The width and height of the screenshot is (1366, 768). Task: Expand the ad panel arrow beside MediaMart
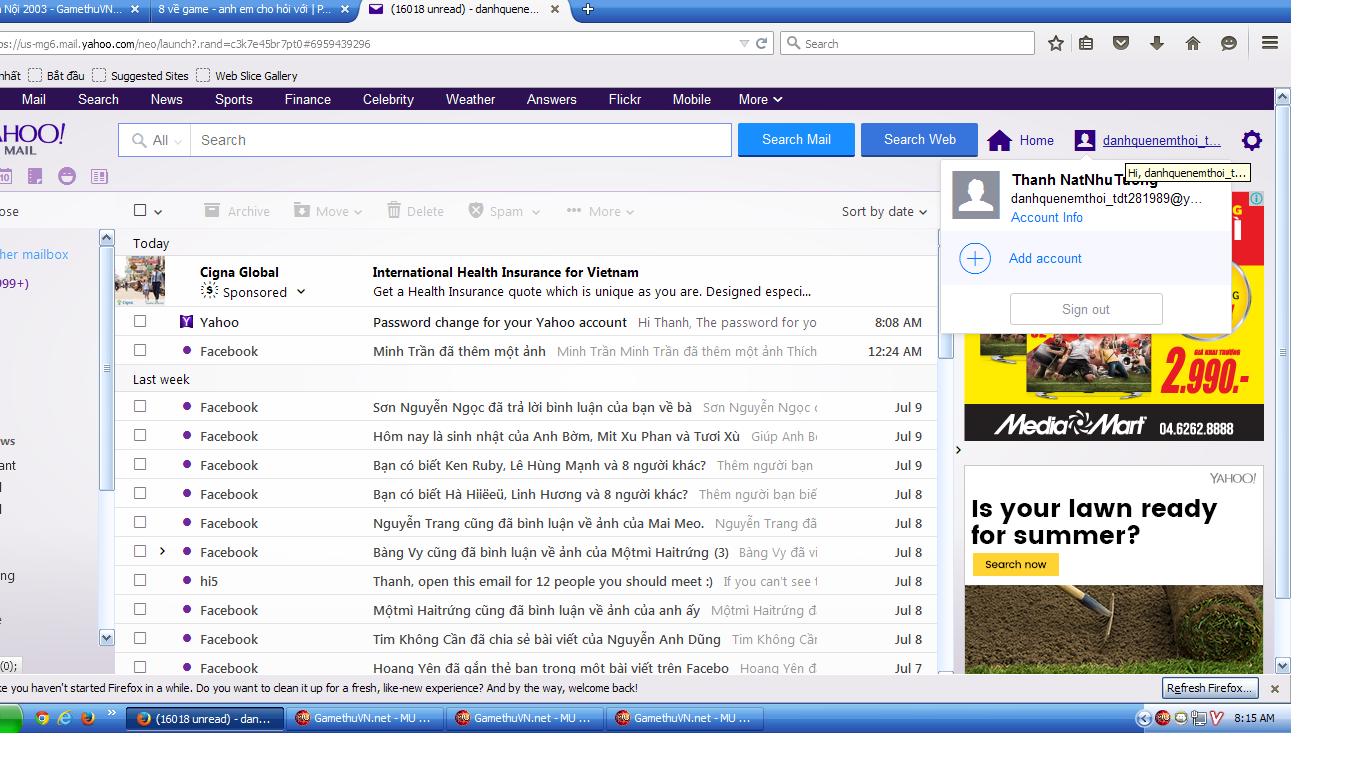click(x=958, y=450)
